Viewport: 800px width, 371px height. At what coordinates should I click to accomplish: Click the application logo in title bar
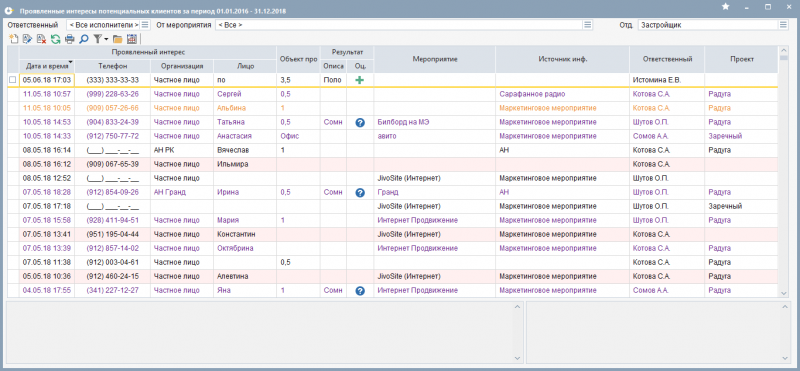coord(8,10)
